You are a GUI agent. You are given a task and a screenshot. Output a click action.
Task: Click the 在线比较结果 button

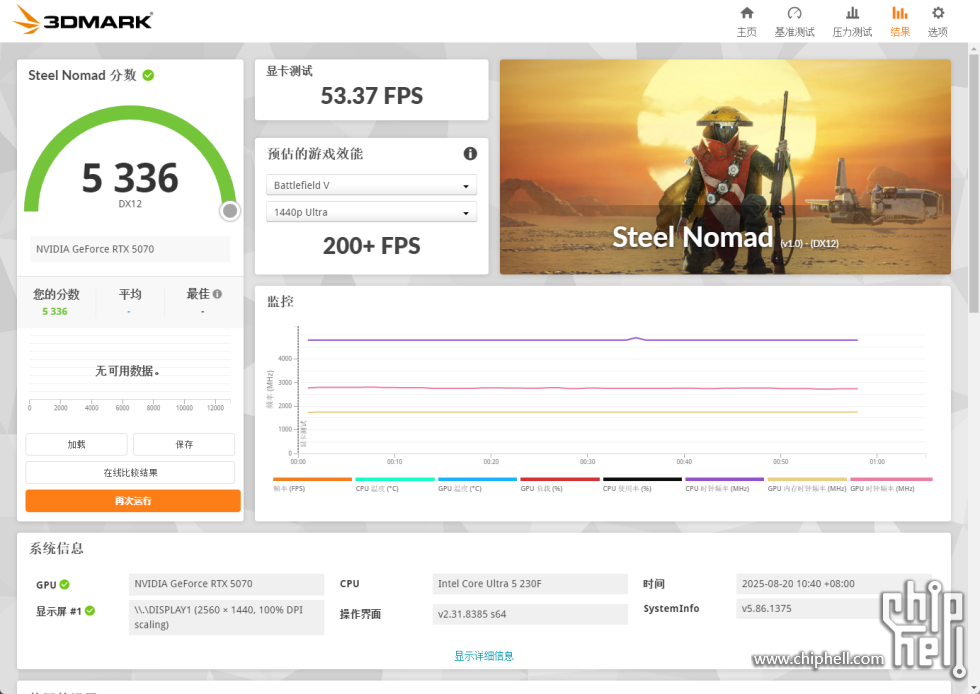point(130,473)
